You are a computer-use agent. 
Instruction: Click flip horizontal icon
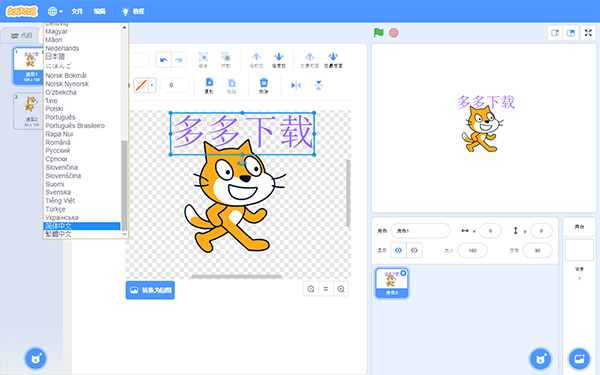[296, 85]
